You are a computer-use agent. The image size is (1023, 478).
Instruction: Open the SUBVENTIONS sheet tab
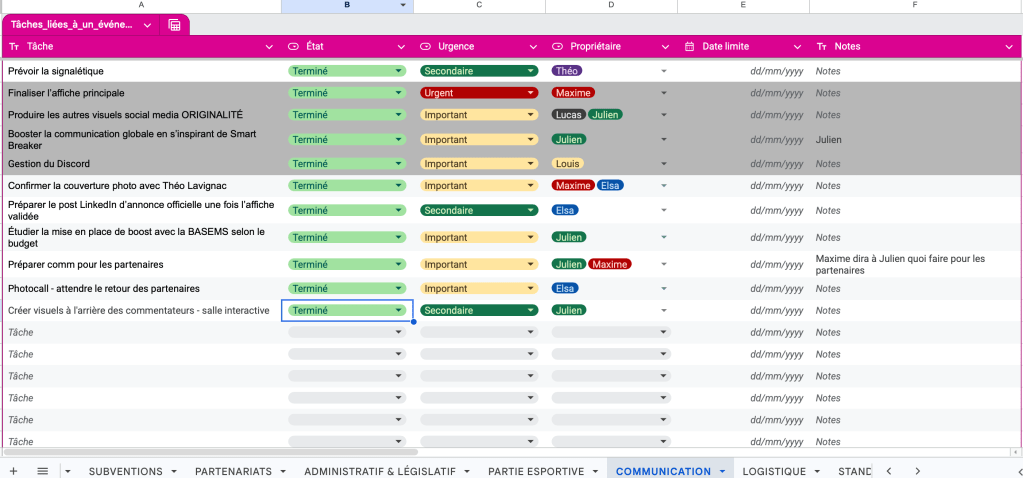[x=125, y=471]
